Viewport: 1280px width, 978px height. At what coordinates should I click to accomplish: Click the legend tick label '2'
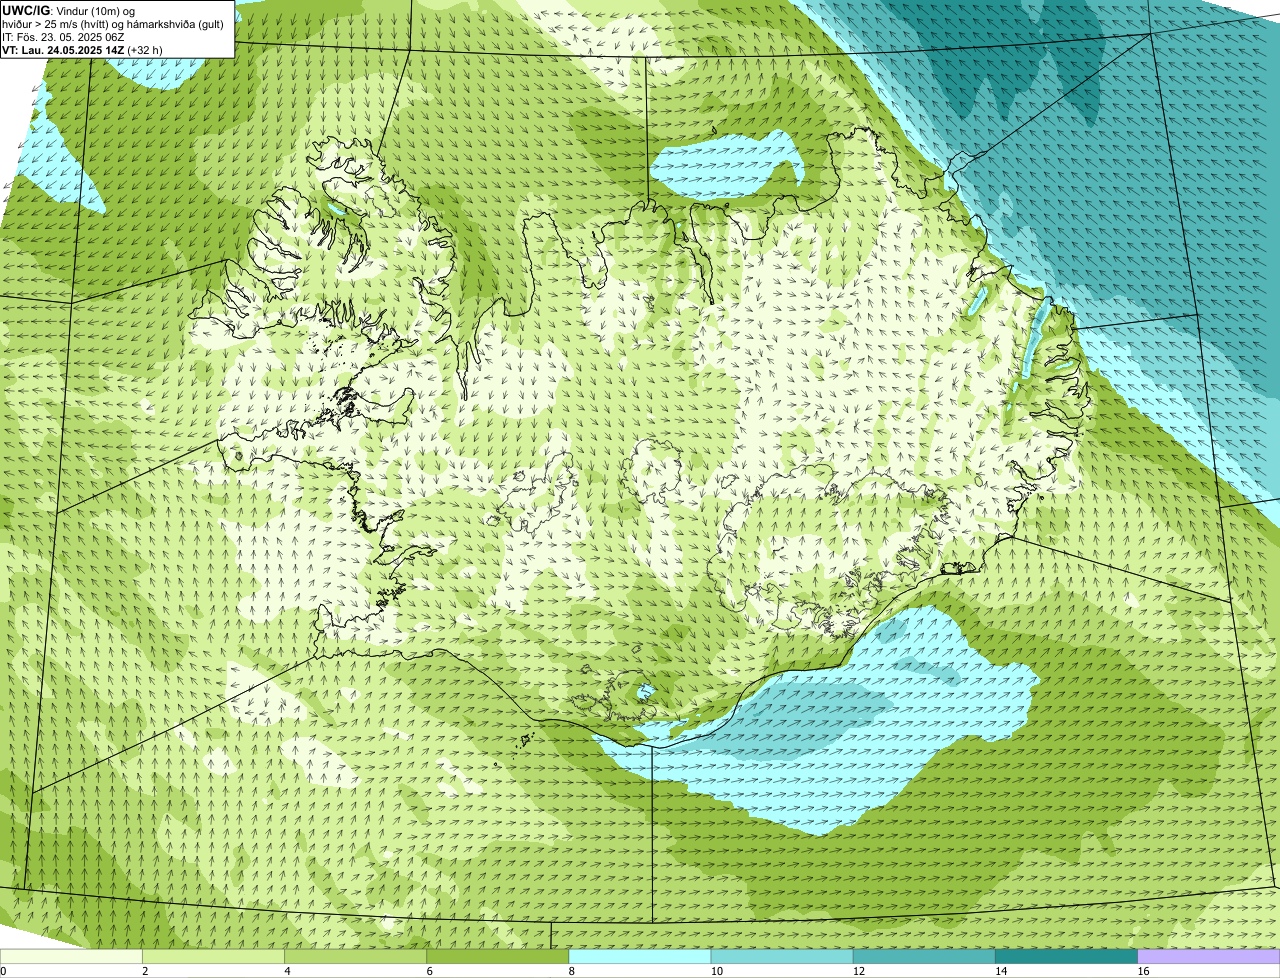coord(145,971)
